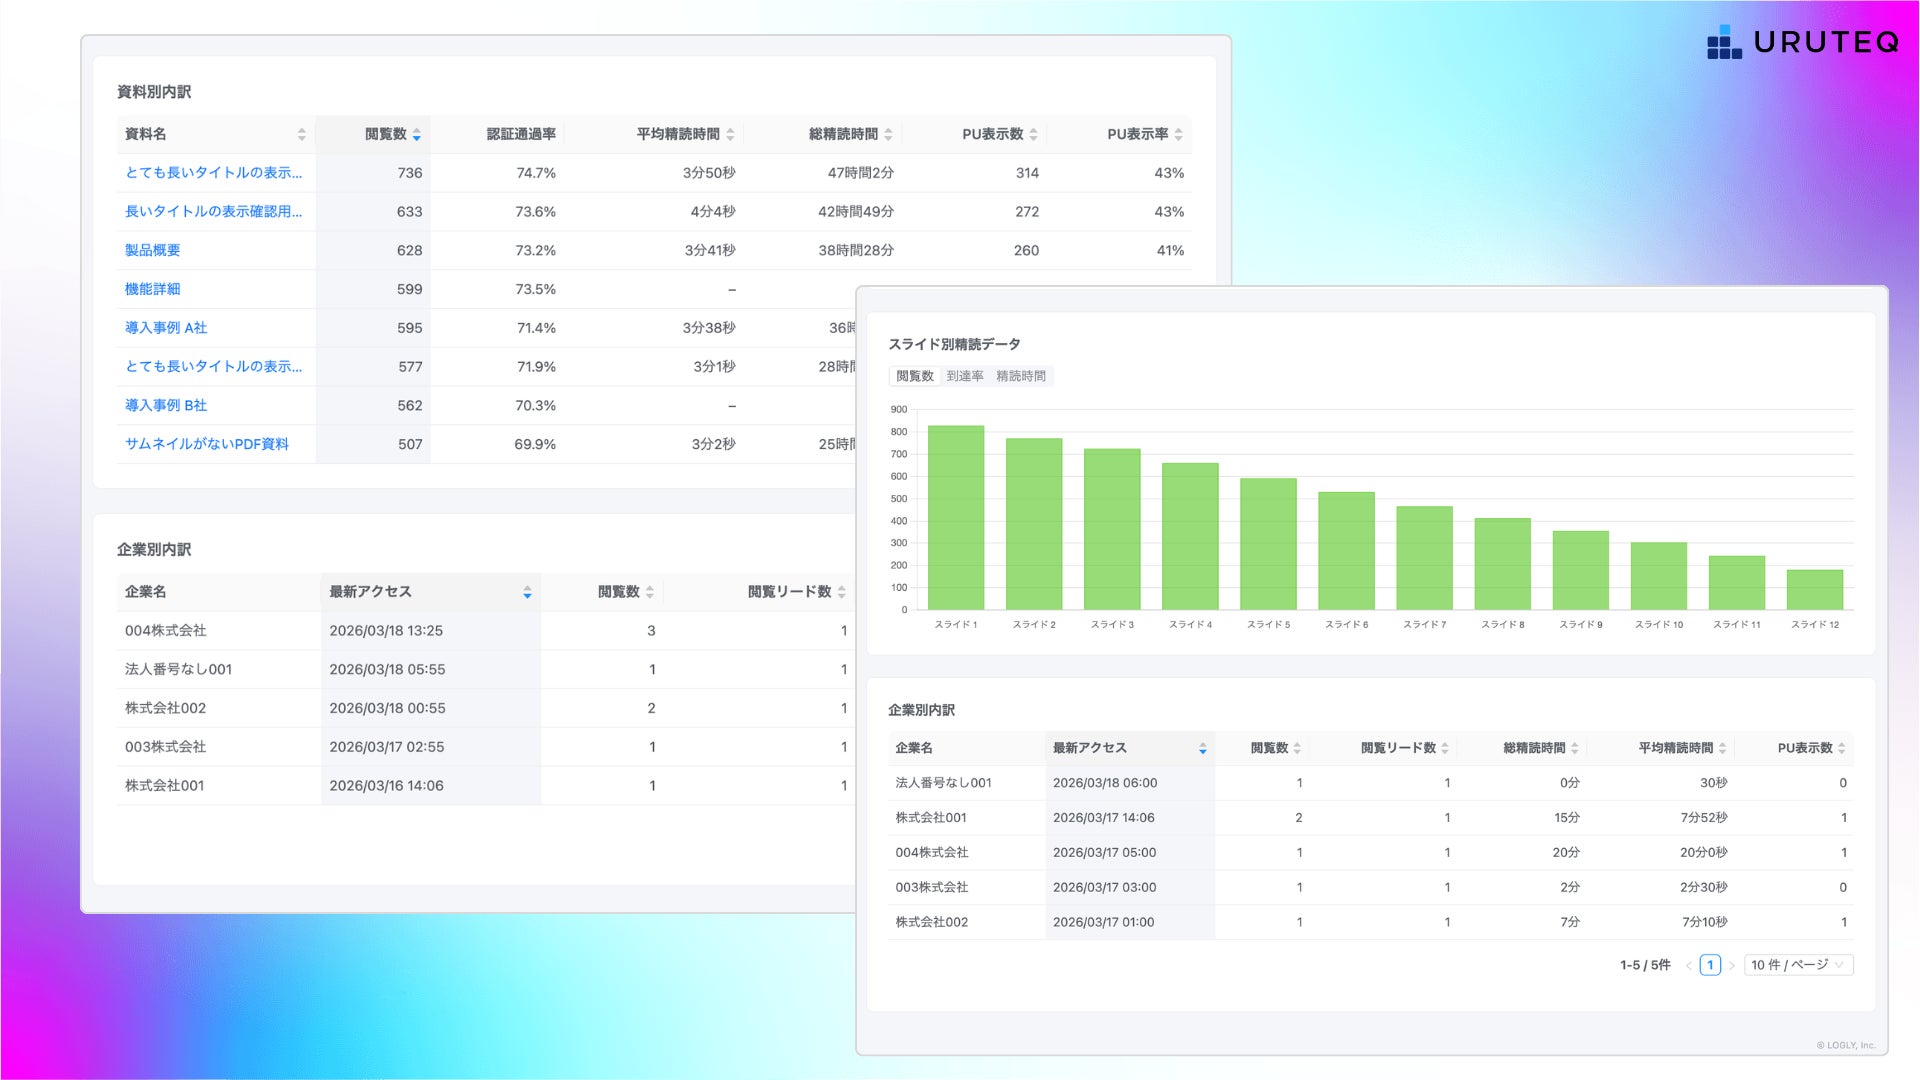1920x1080 pixels.
Task: Click the 最新アクセス sort arrows in front company table
Action: point(1202,748)
